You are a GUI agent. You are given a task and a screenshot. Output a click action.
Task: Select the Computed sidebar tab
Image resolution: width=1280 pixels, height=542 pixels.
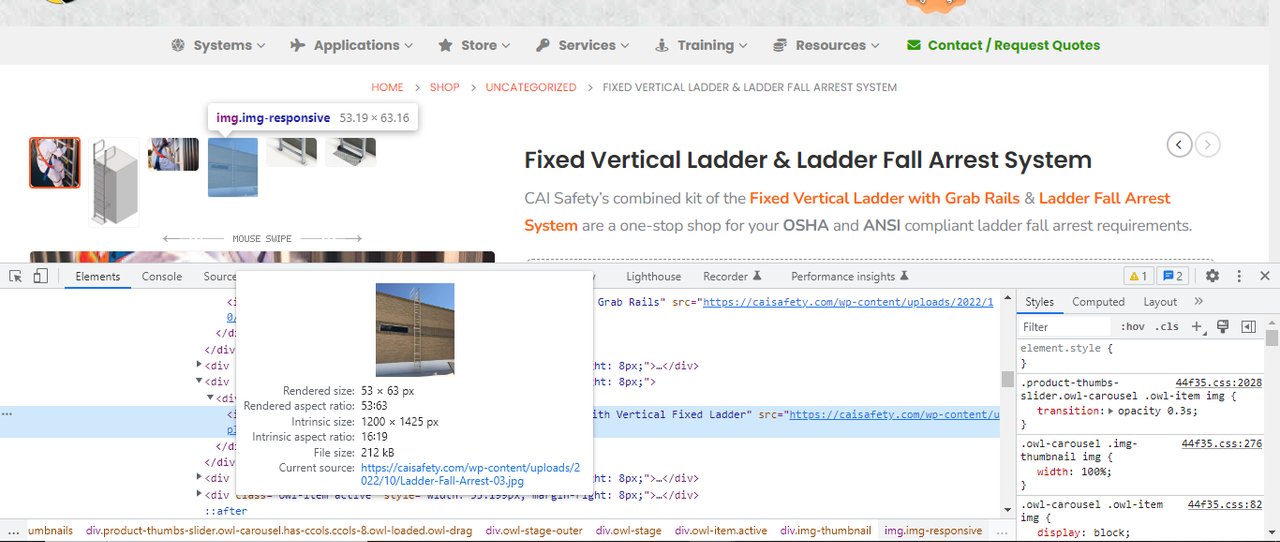pos(1098,301)
